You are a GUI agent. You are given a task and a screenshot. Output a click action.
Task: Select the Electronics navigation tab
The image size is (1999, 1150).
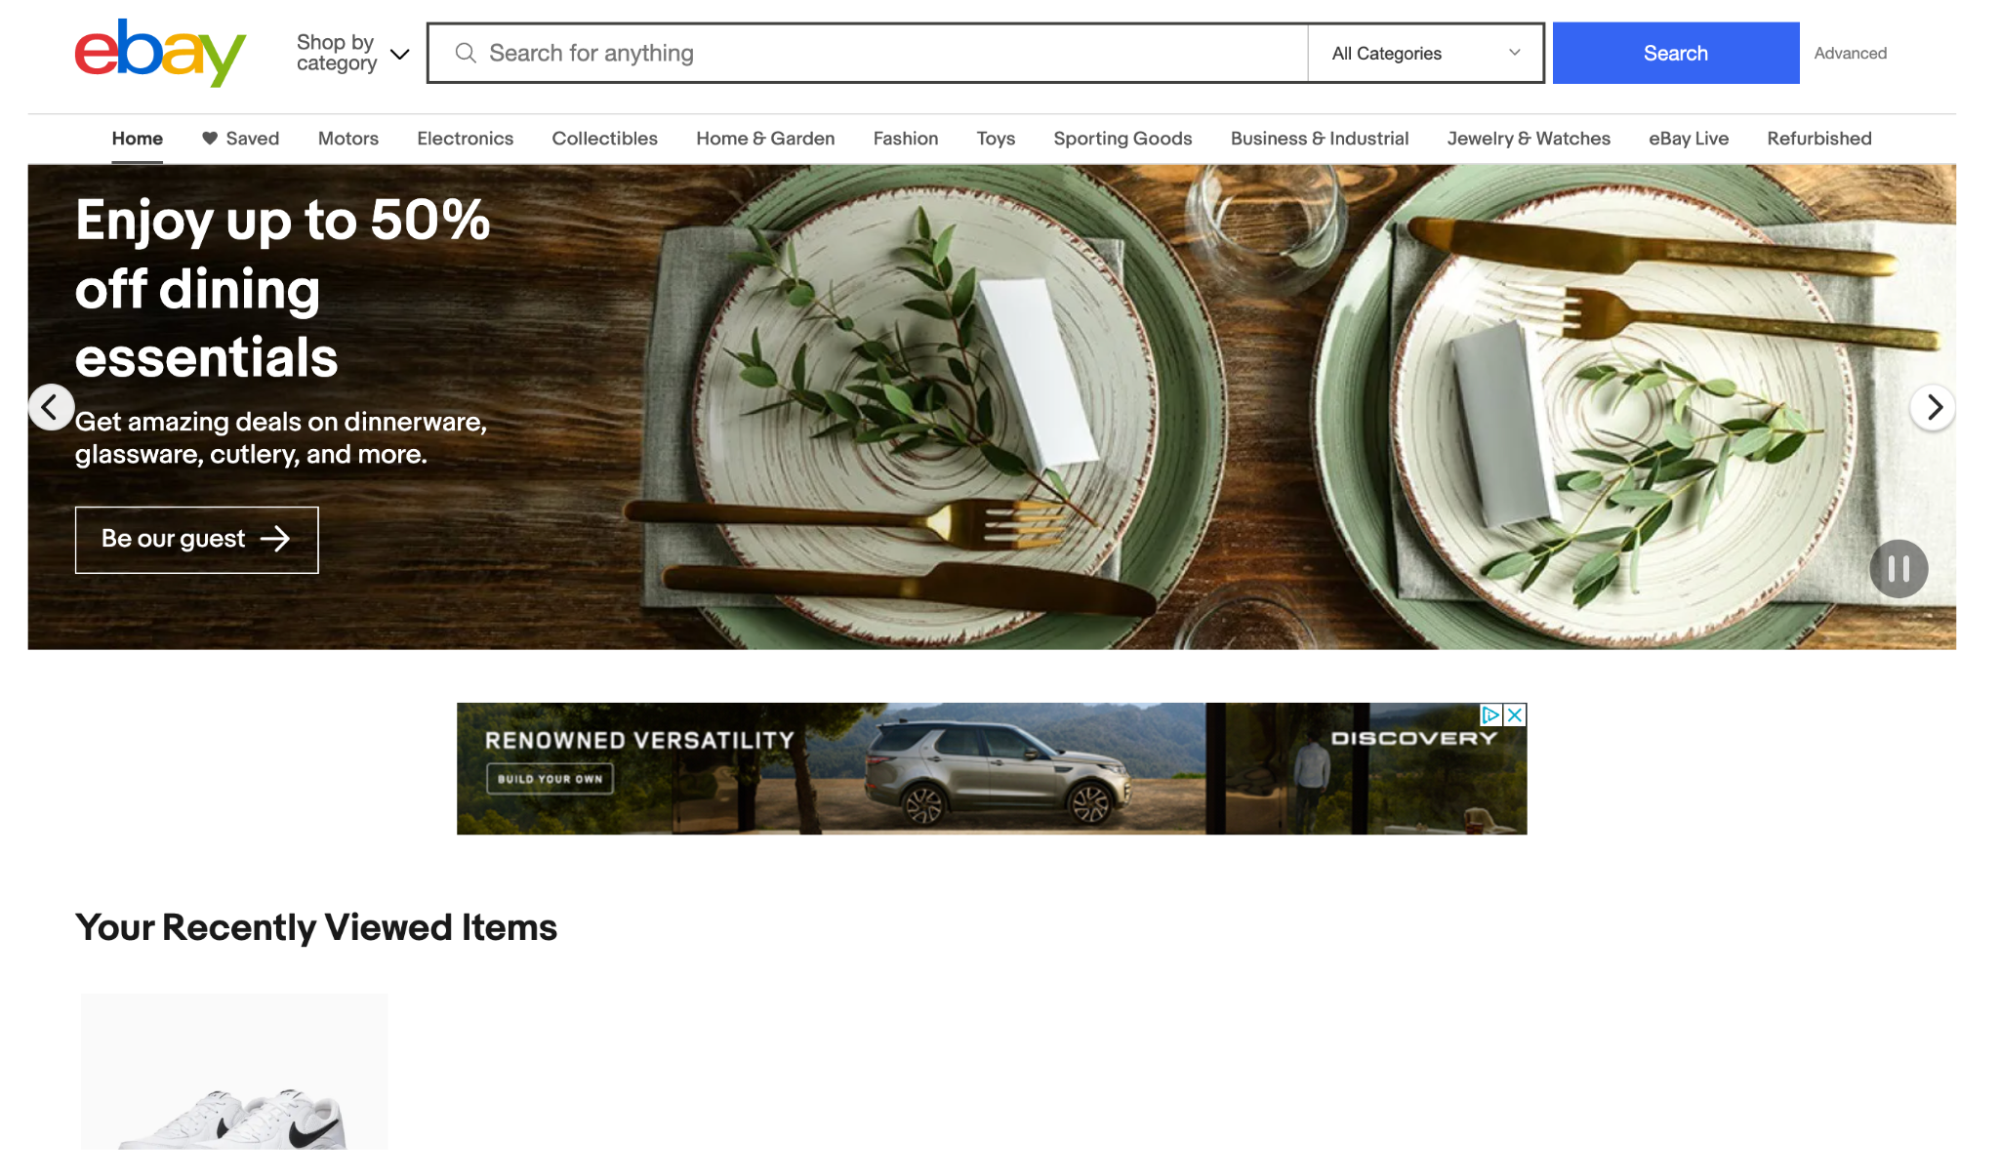(465, 137)
